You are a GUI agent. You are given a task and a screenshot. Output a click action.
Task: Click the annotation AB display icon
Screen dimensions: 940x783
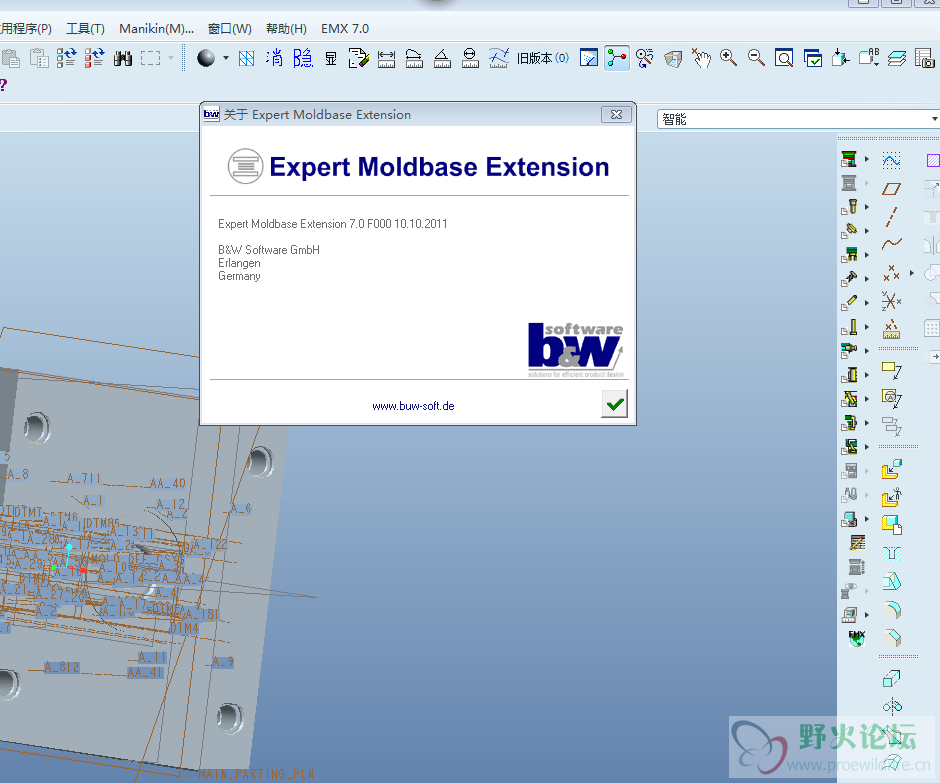pos(869,58)
